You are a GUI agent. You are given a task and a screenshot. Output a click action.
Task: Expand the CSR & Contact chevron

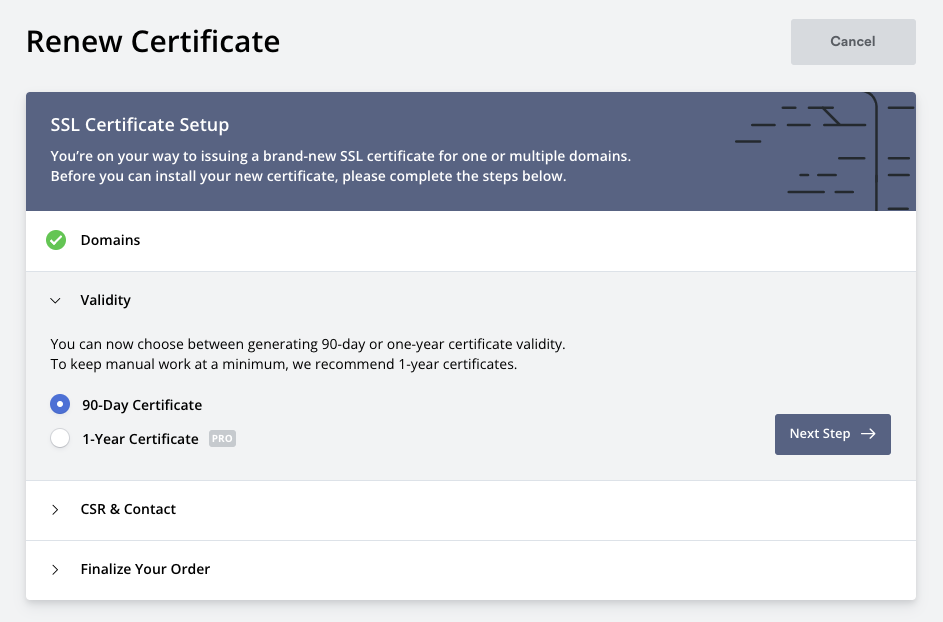coord(56,510)
